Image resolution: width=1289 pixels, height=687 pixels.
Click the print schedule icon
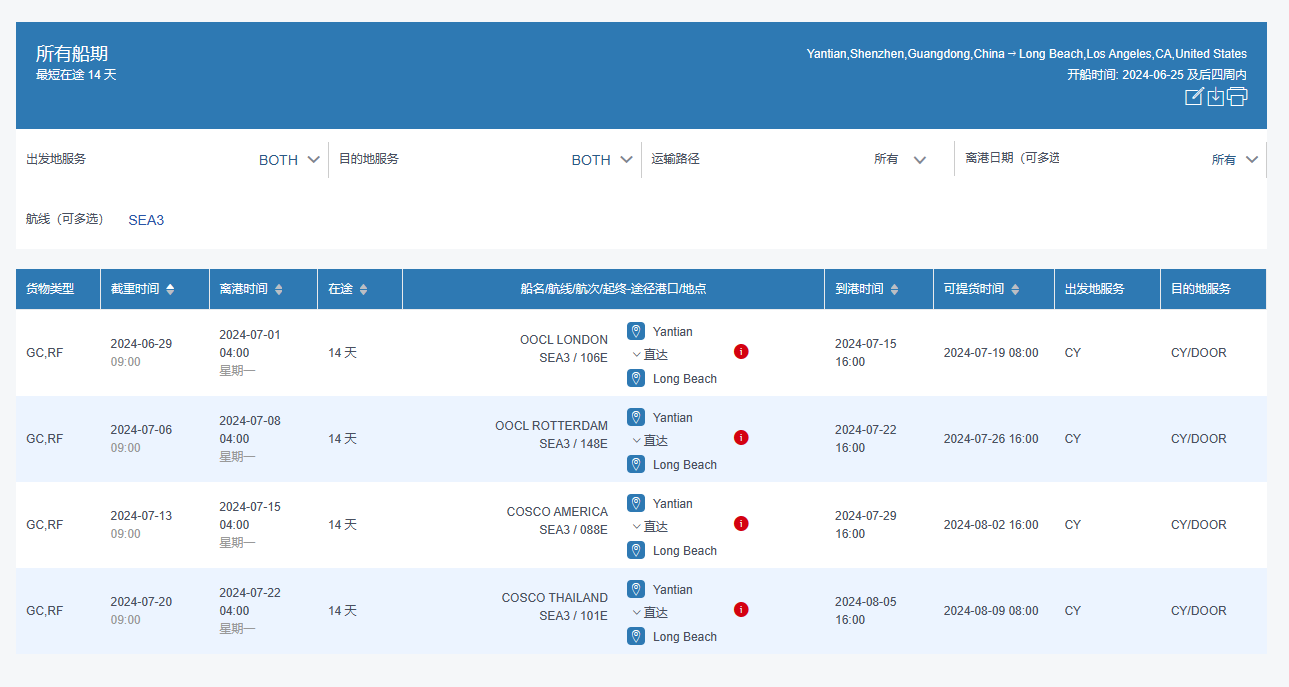[1237, 97]
